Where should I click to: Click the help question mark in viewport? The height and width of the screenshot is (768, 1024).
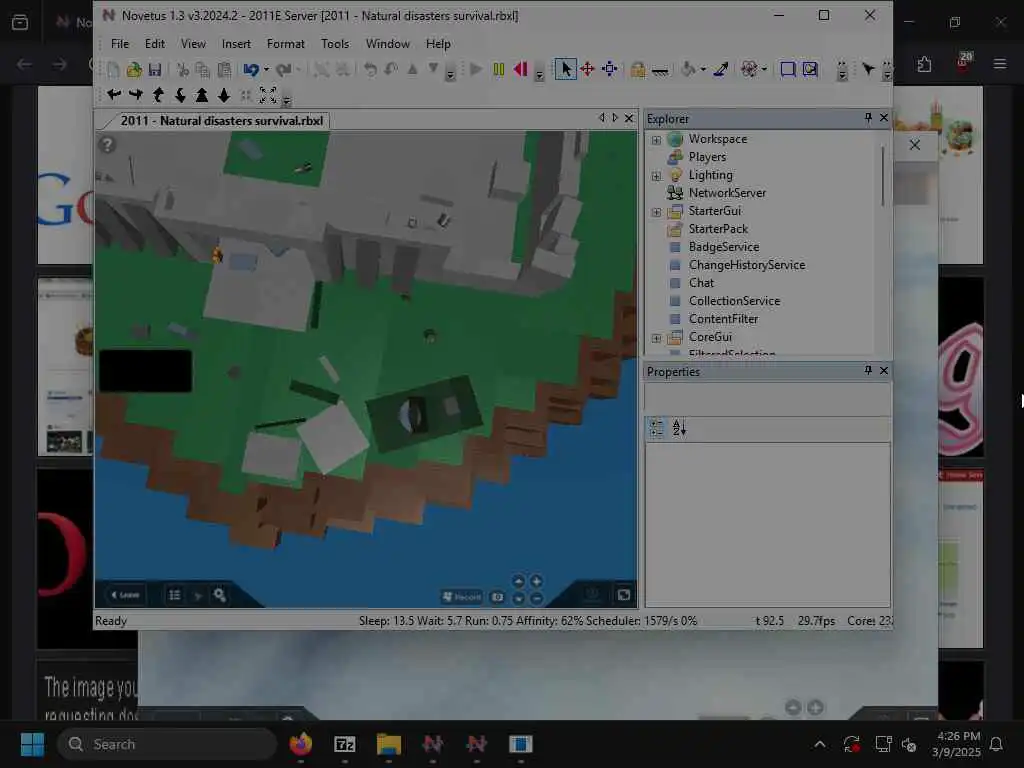pos(107,144)
